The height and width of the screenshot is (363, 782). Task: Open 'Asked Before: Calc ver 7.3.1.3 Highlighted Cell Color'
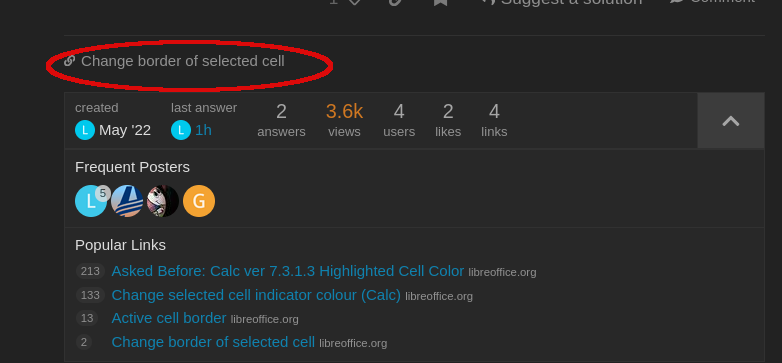click(288, 271)
